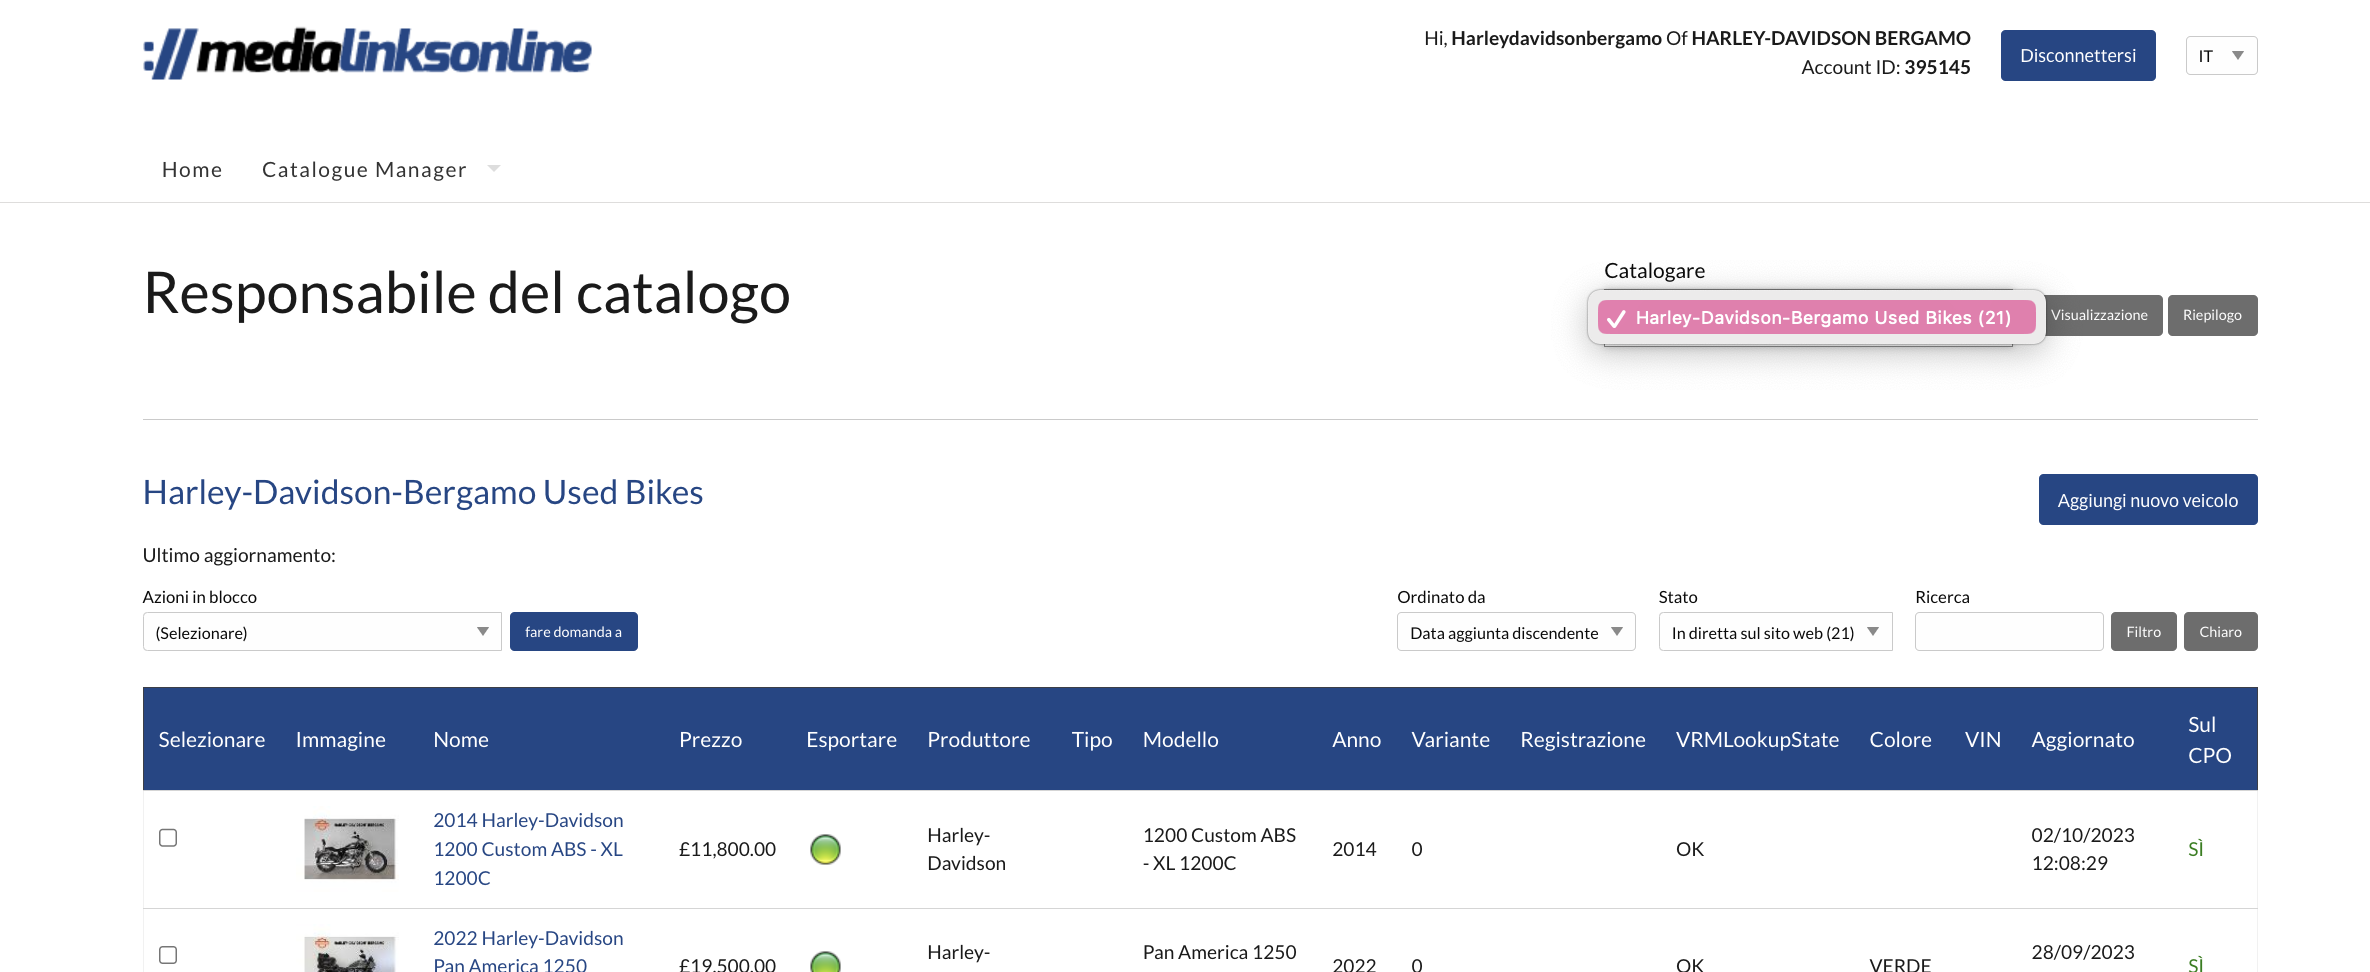Click inside the Ricerca search field
The width and height of the screenshot is (2370, 972).
pyautogui.click(x=2008, y=631)
